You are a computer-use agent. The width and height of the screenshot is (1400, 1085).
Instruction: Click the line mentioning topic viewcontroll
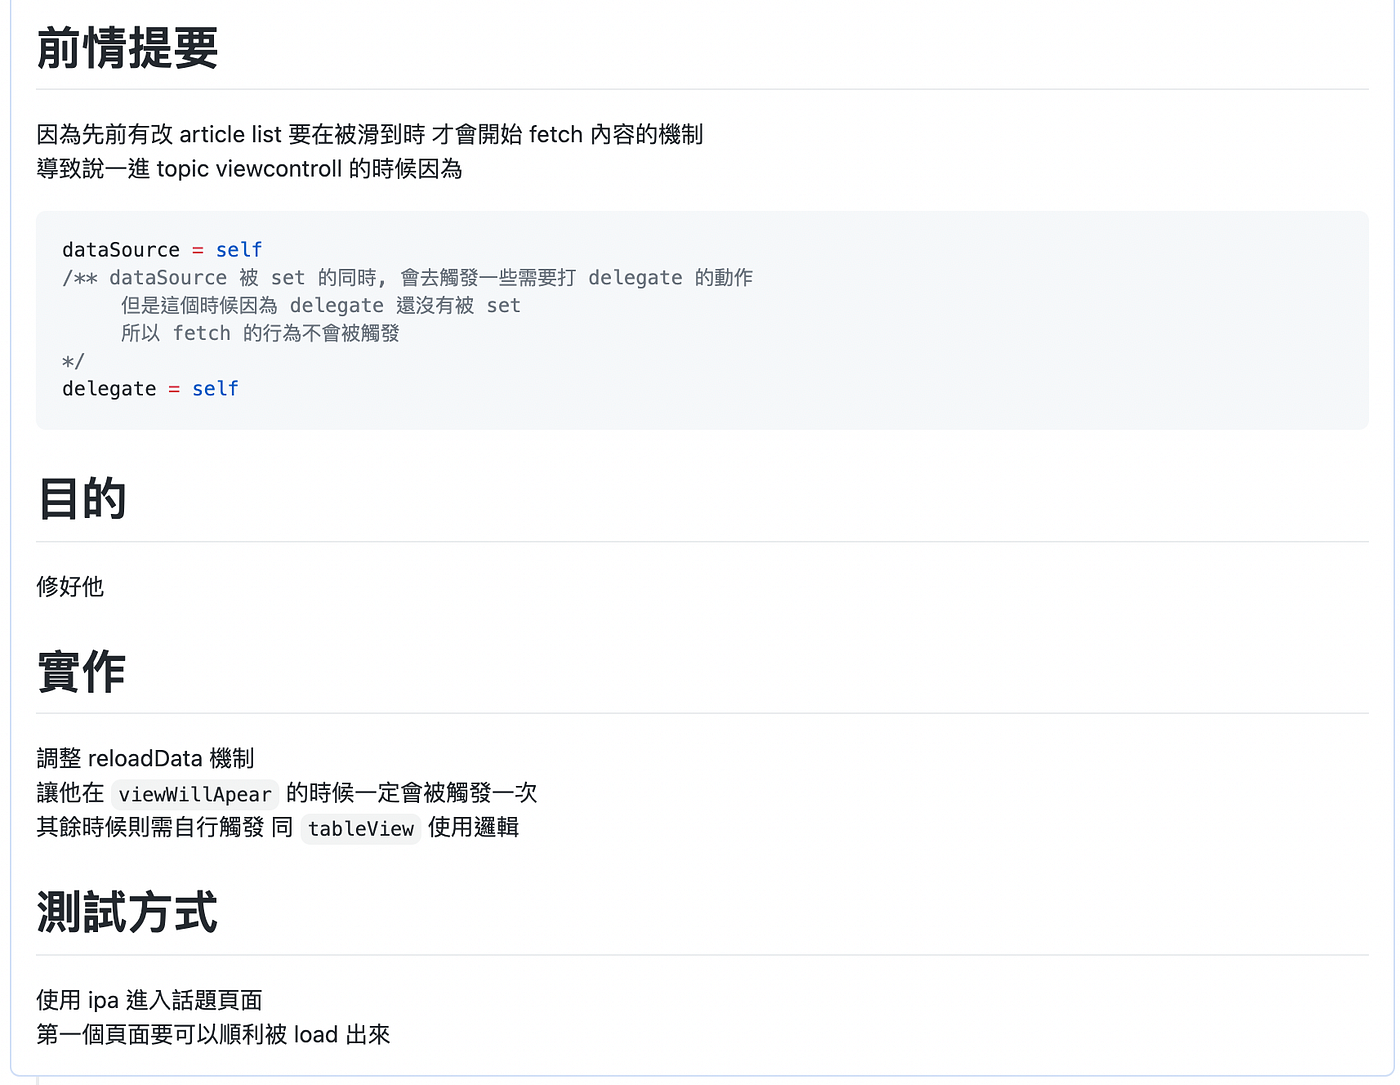click(249, 168)
